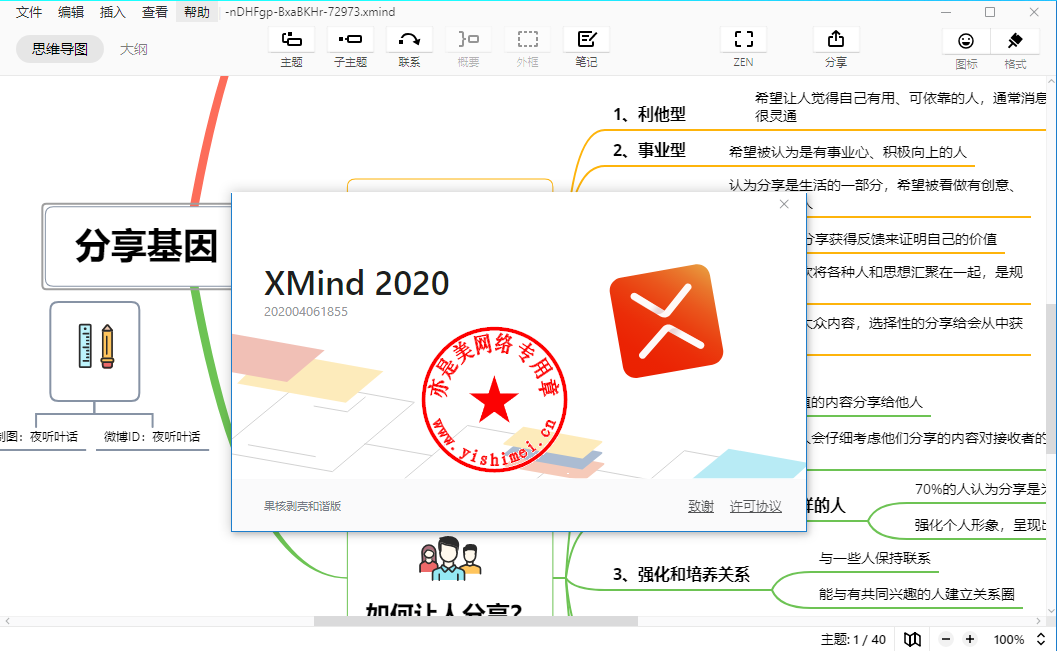This screenshot has width=1057, height=651.
Task: Close the XMind 2020 about dialog
Action: click(784, 204)
